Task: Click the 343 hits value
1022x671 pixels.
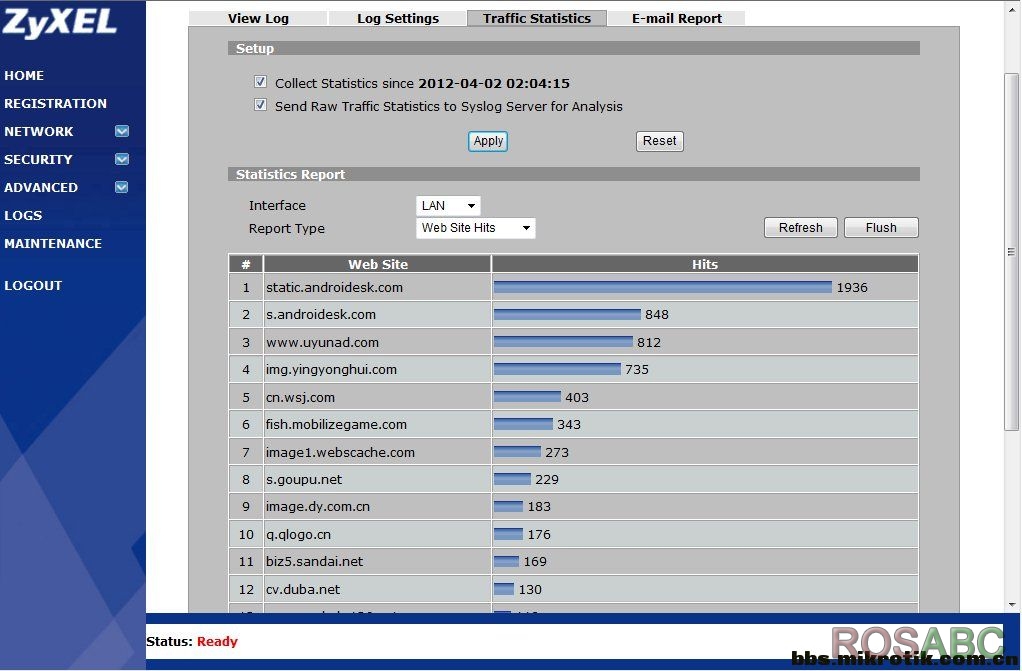Action: 569,425
